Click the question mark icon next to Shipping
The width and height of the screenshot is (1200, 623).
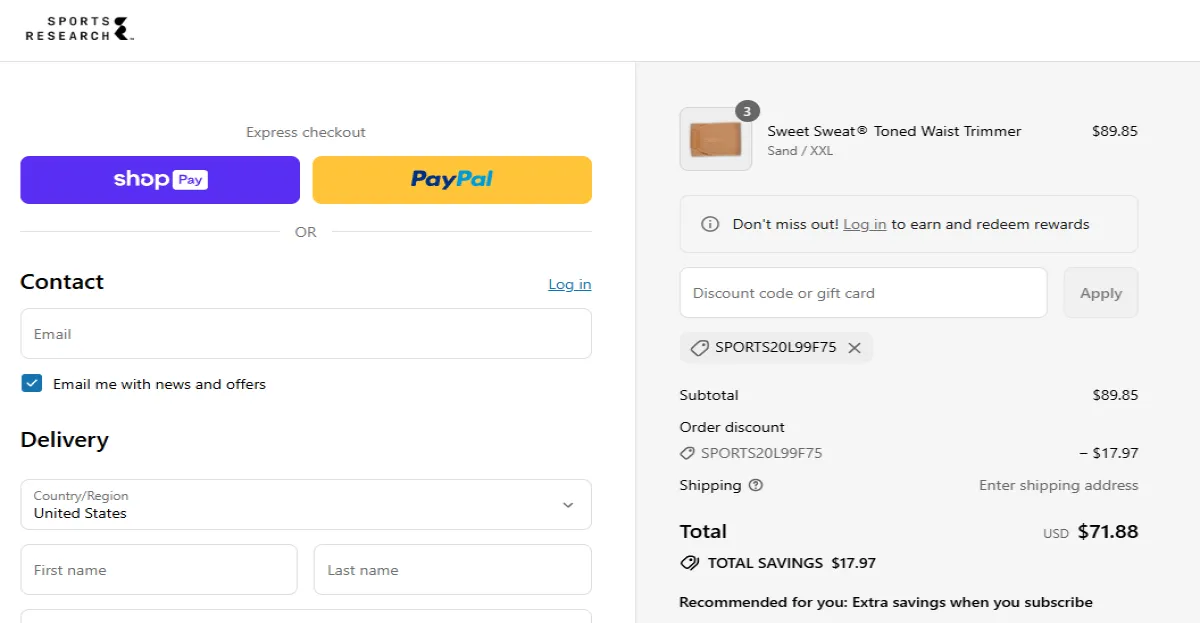click(x=755, y=485)
